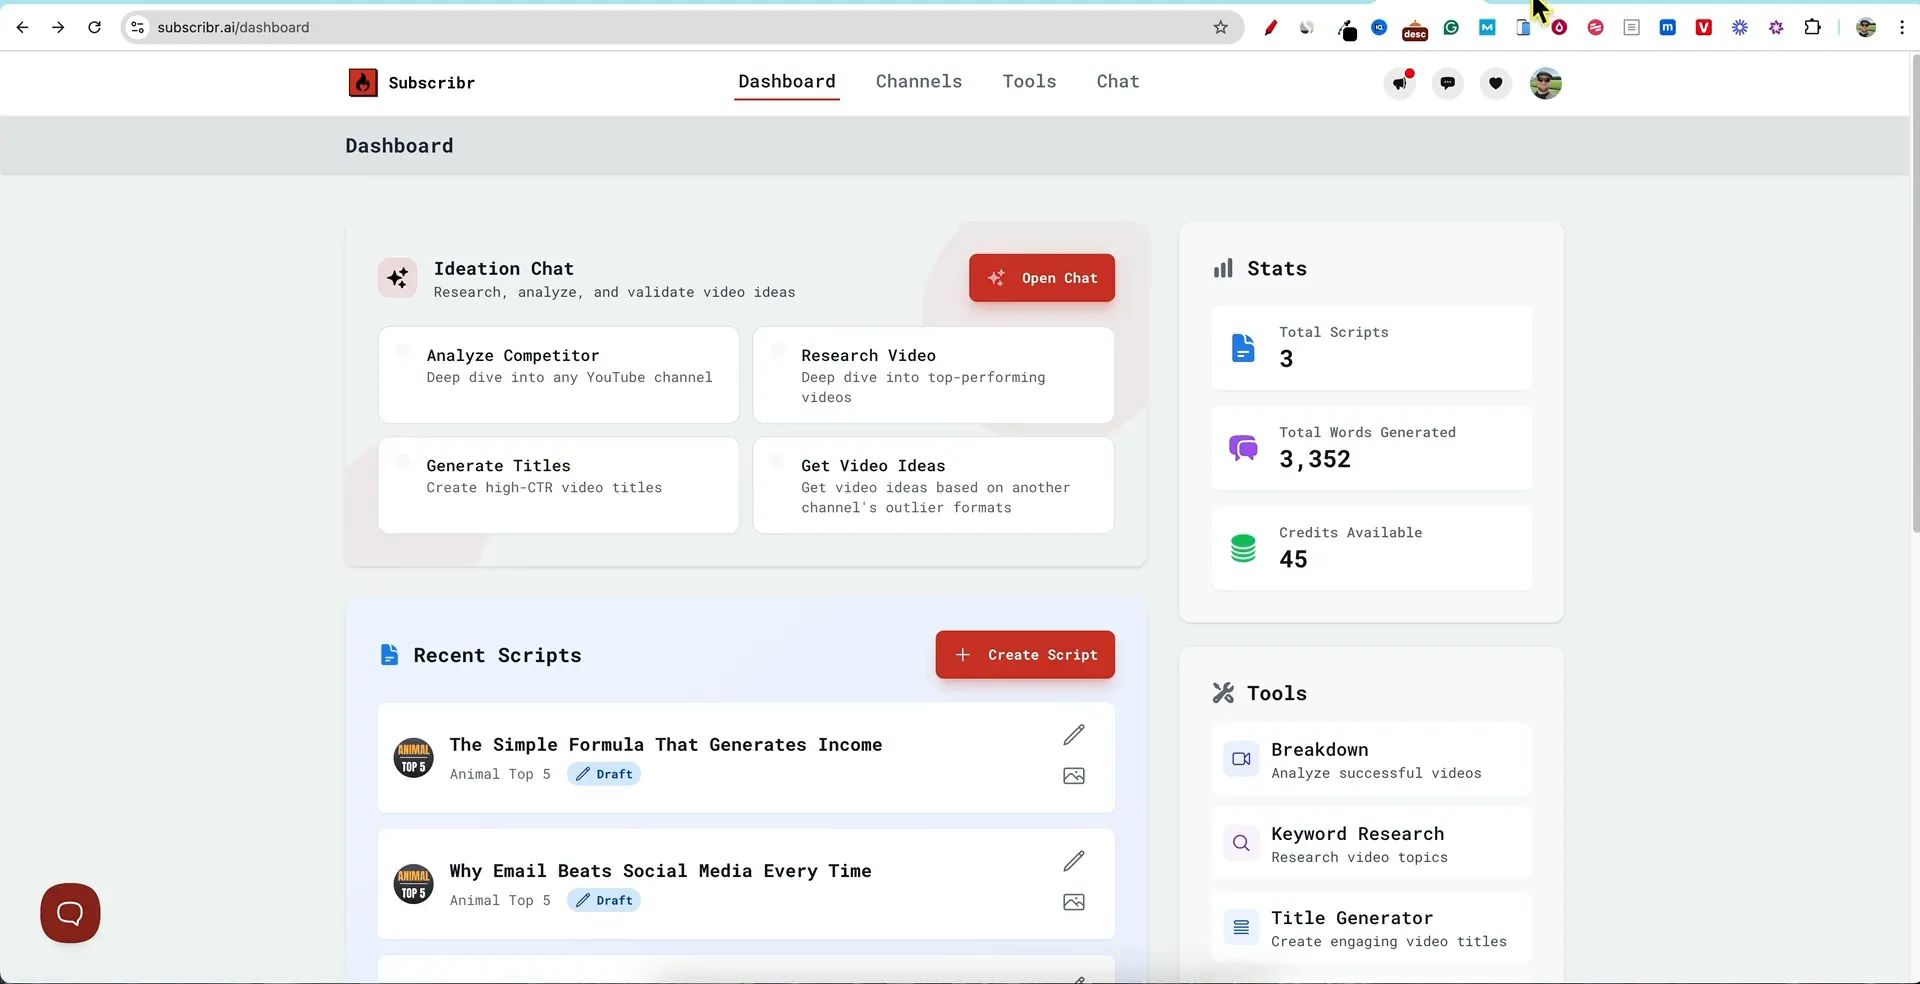
Task: Open the Title Generator tool
Action: (x=1371, y=927)
